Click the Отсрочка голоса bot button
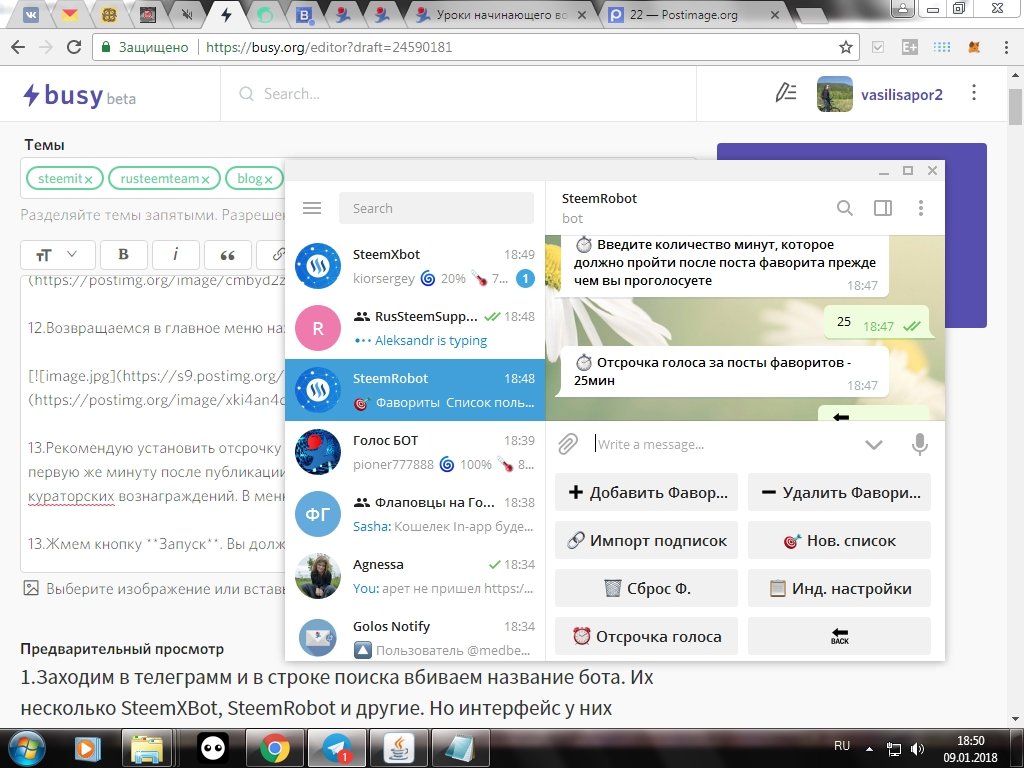This screenshot has width=1024, height=768. coord(647,636)
